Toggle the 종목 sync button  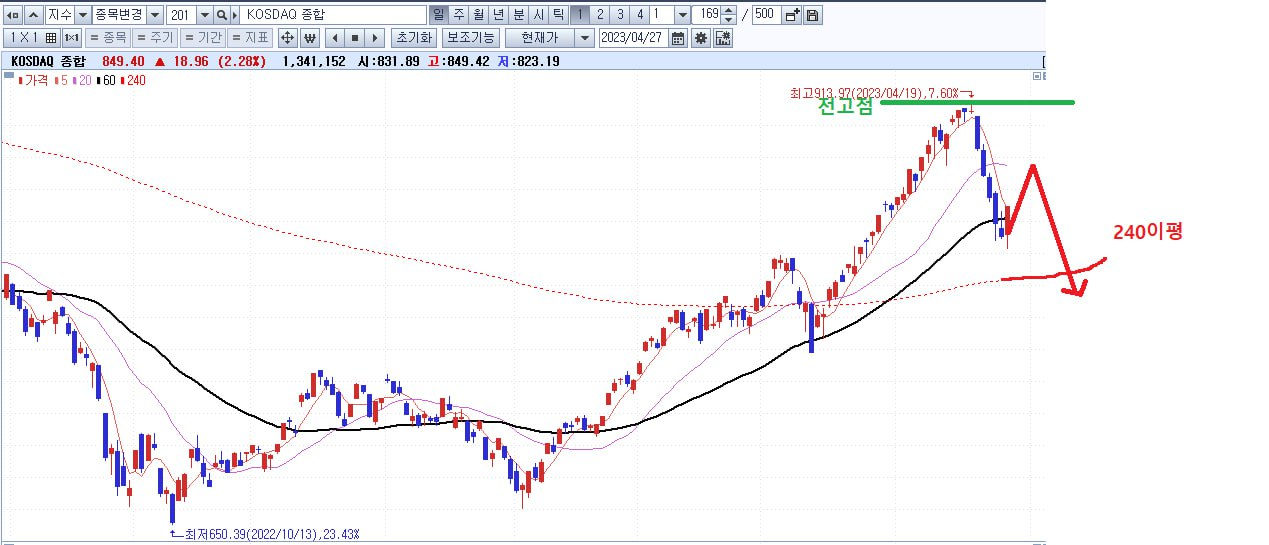point(108,38)
